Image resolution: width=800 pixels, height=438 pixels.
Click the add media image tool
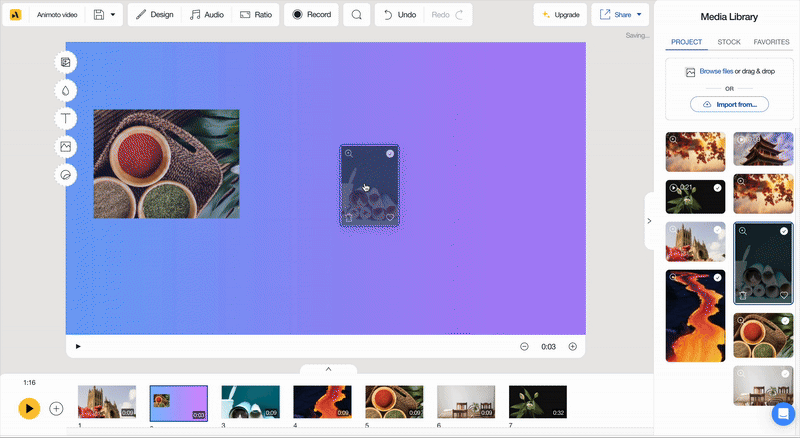pos(65,146)
